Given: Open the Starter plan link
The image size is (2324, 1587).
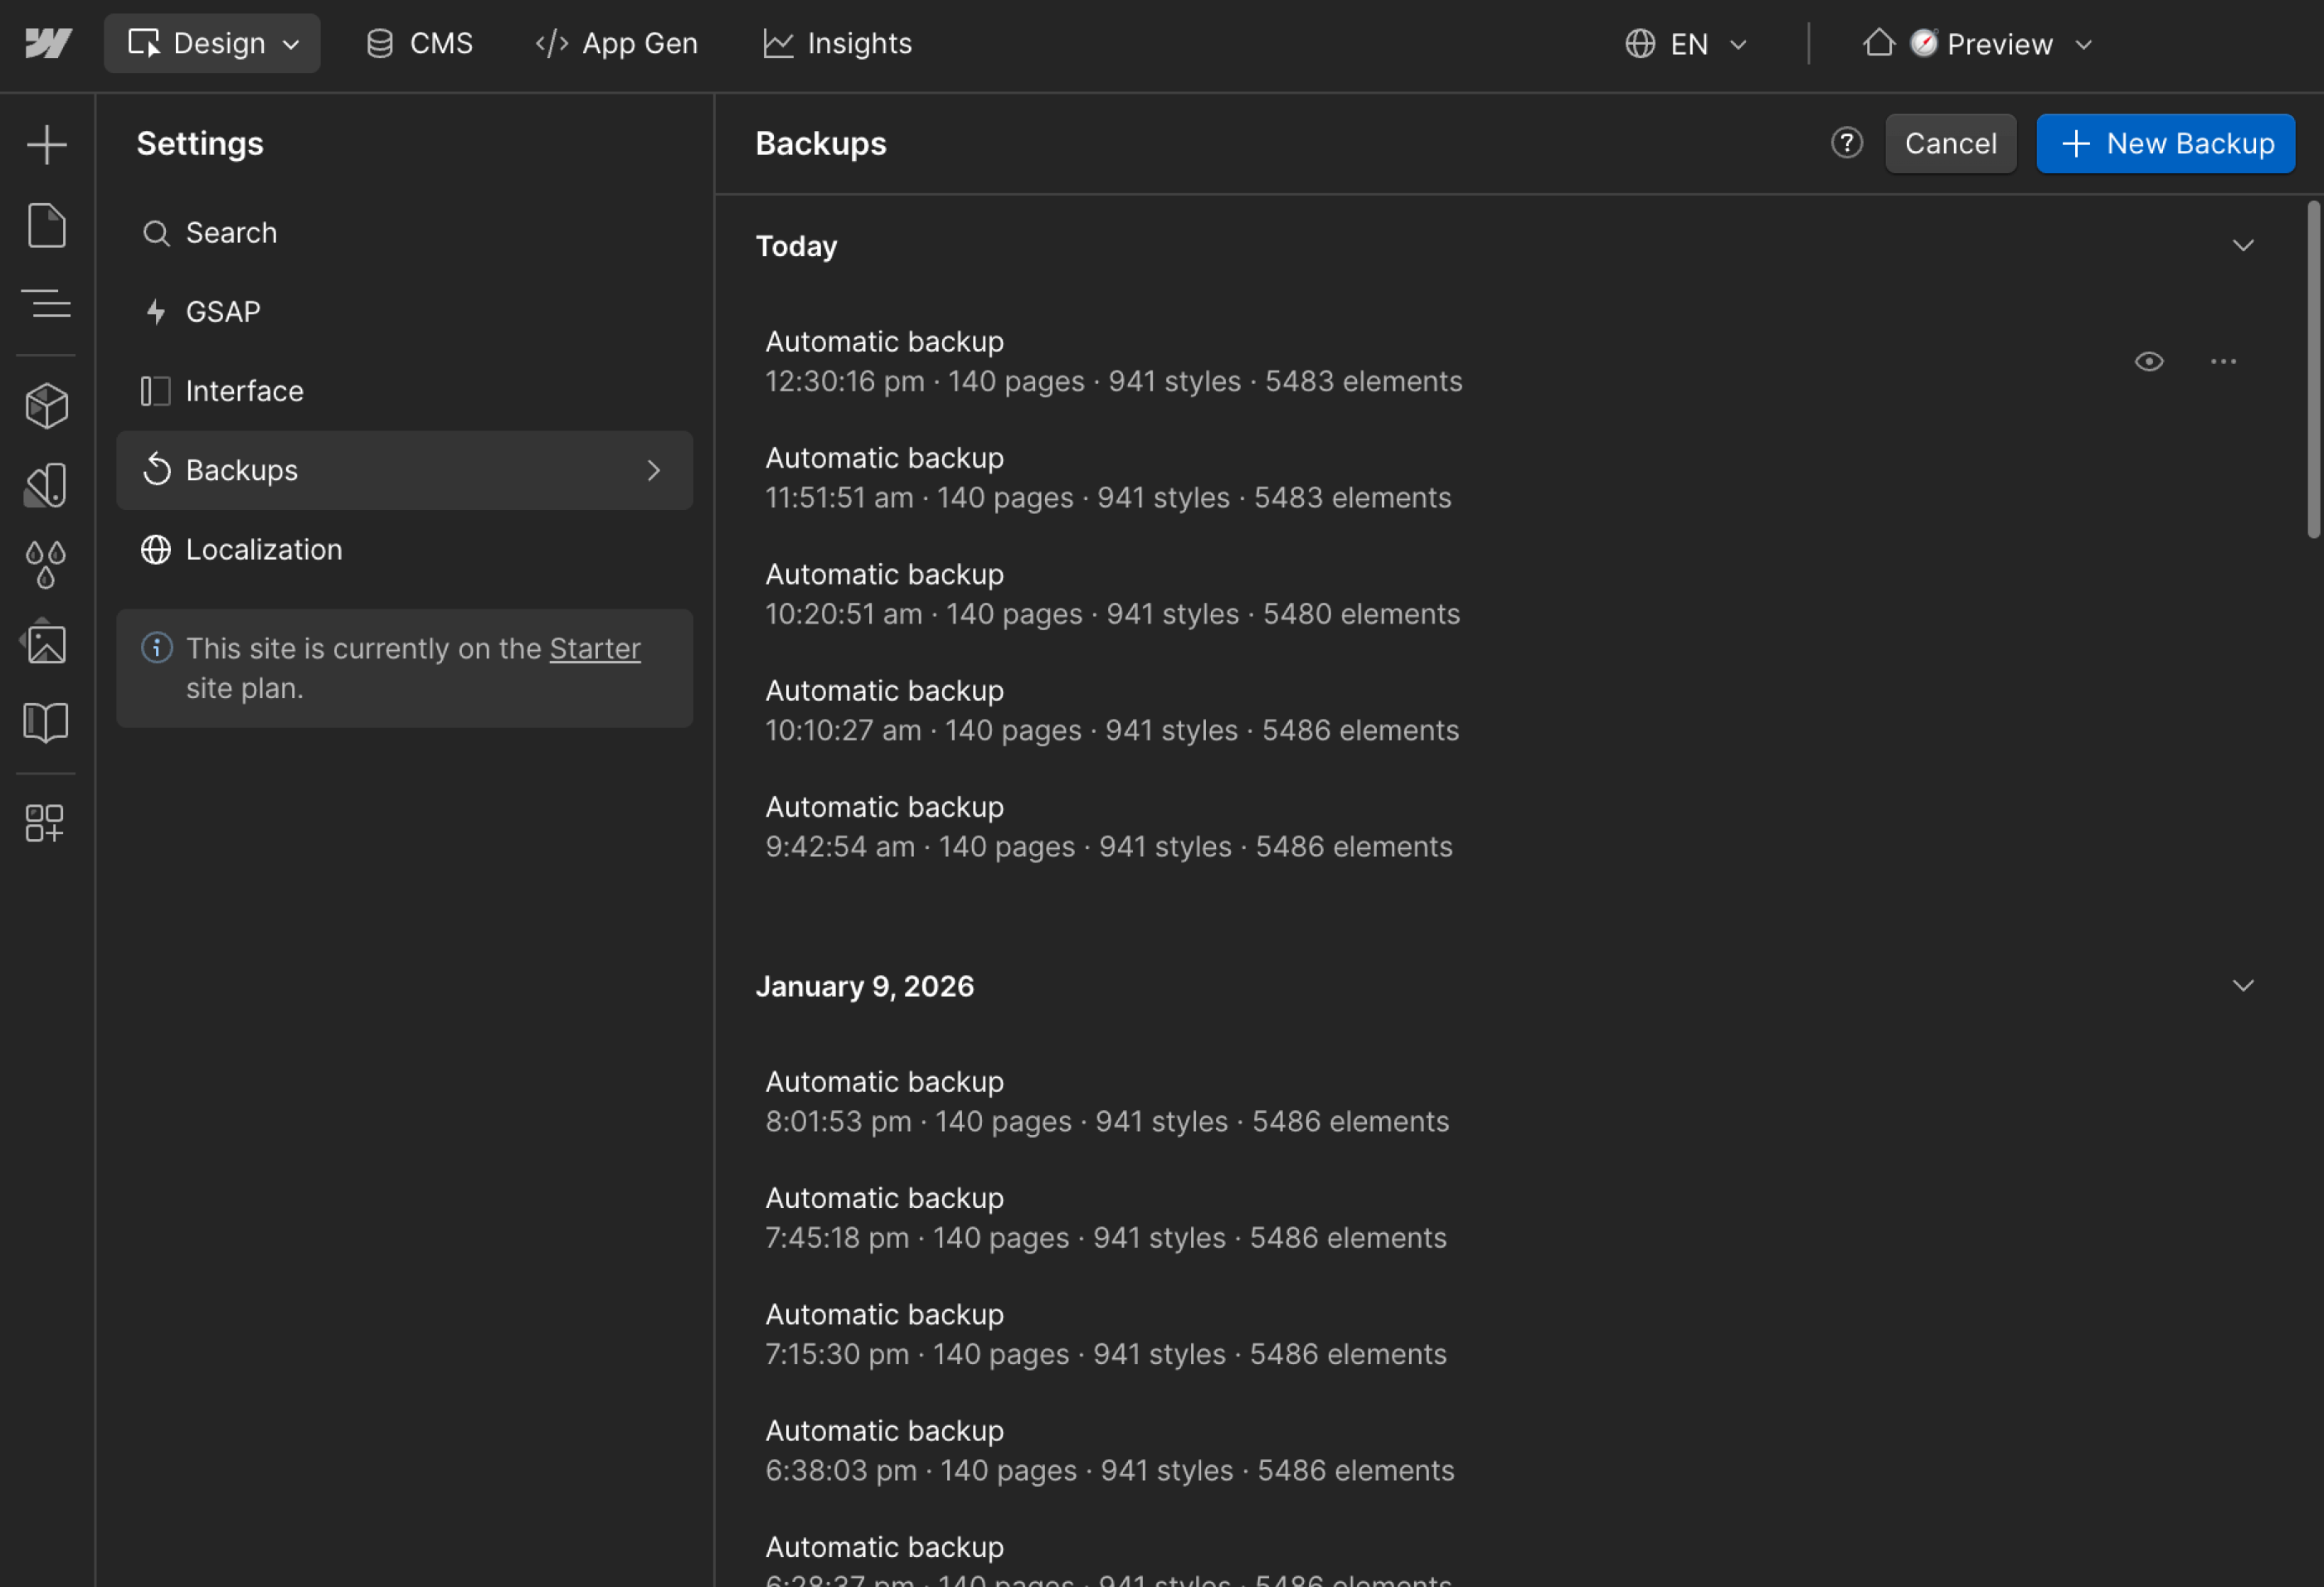Looking at the screenshot, I should pyautogui.click(x=595, y=648).
